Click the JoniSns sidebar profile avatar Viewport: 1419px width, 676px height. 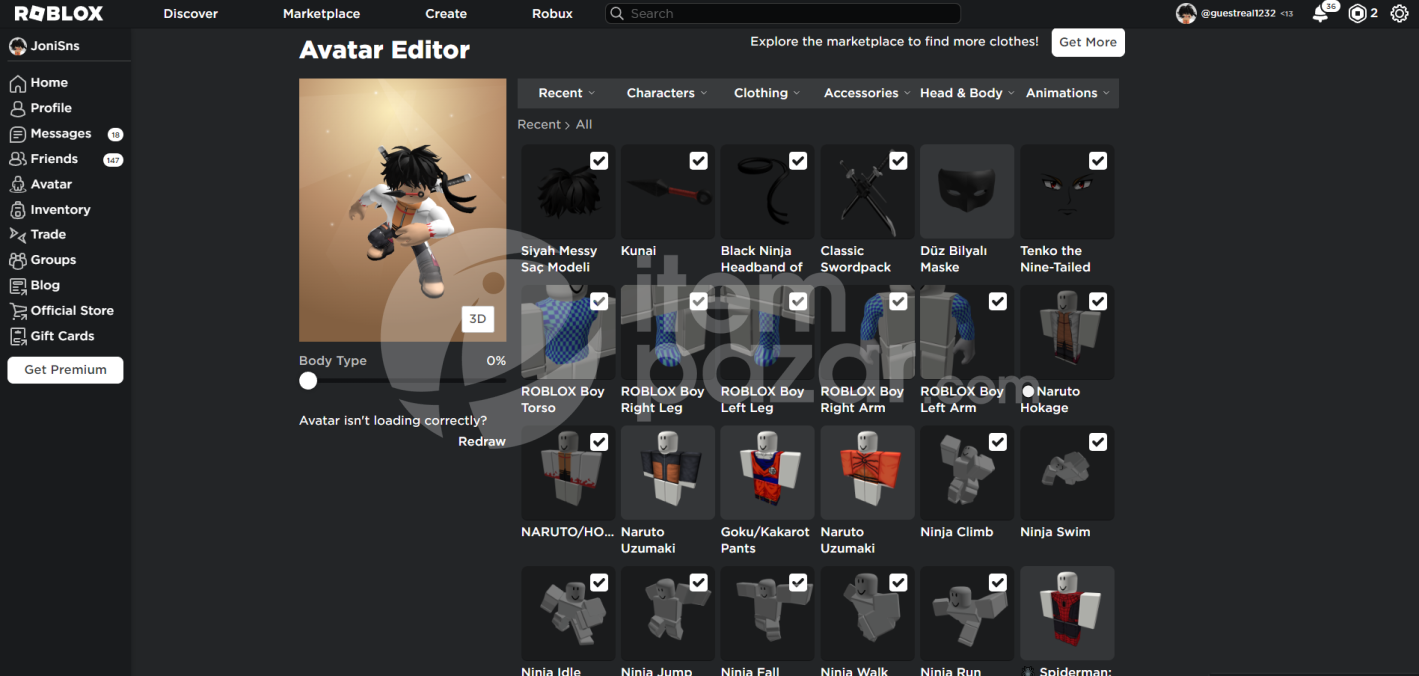(x=17, y=47)
